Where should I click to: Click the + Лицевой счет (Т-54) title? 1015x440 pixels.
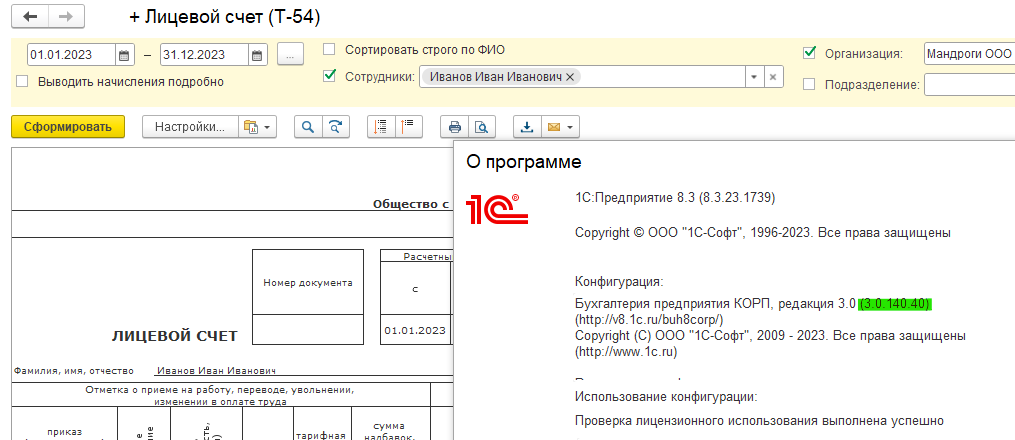(225, 17)
